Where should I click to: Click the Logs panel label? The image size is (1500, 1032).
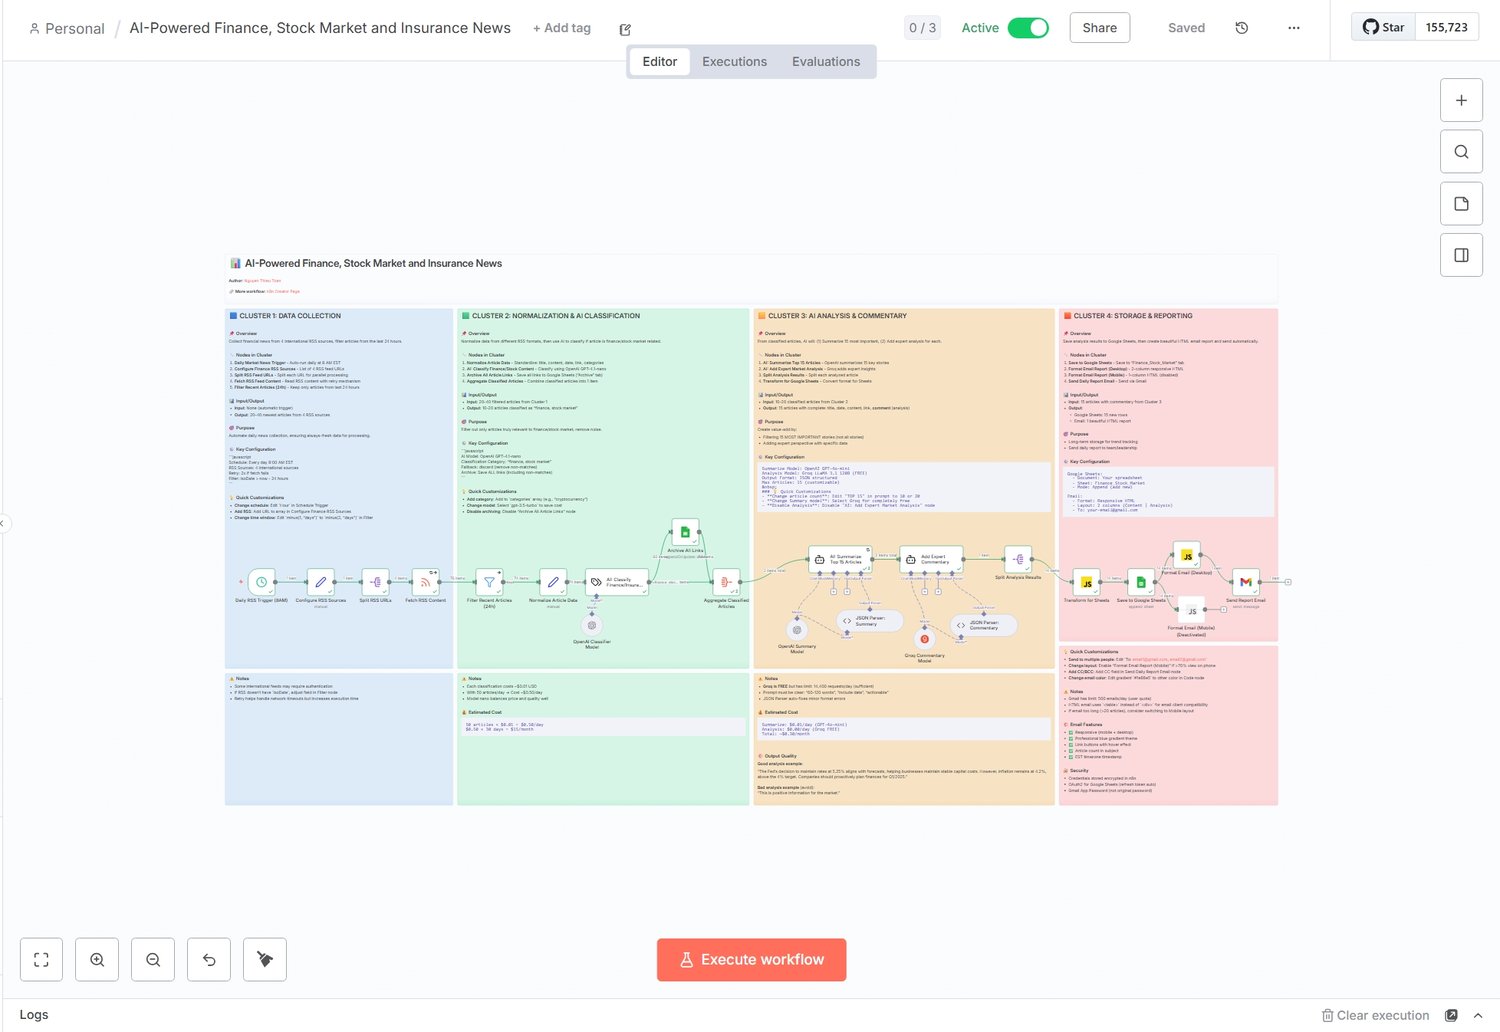pos(34,1015)
